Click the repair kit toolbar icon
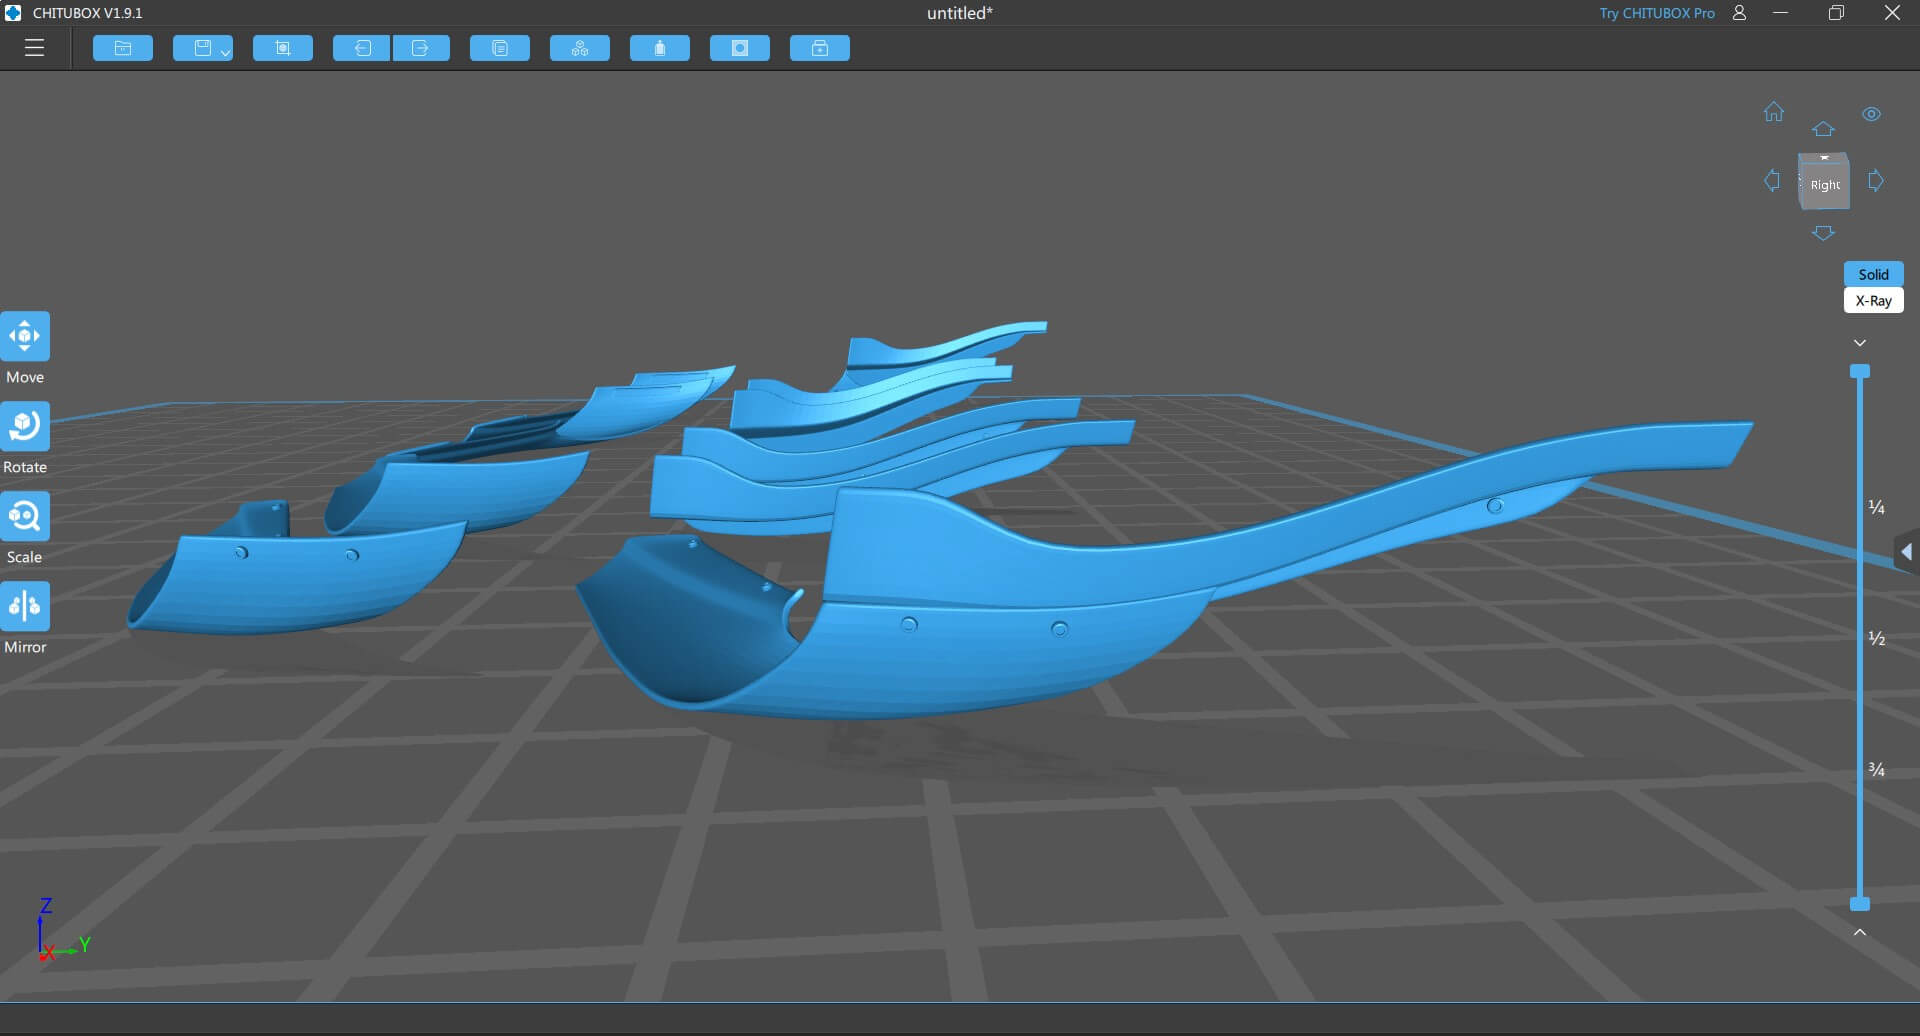 point(820,48)
